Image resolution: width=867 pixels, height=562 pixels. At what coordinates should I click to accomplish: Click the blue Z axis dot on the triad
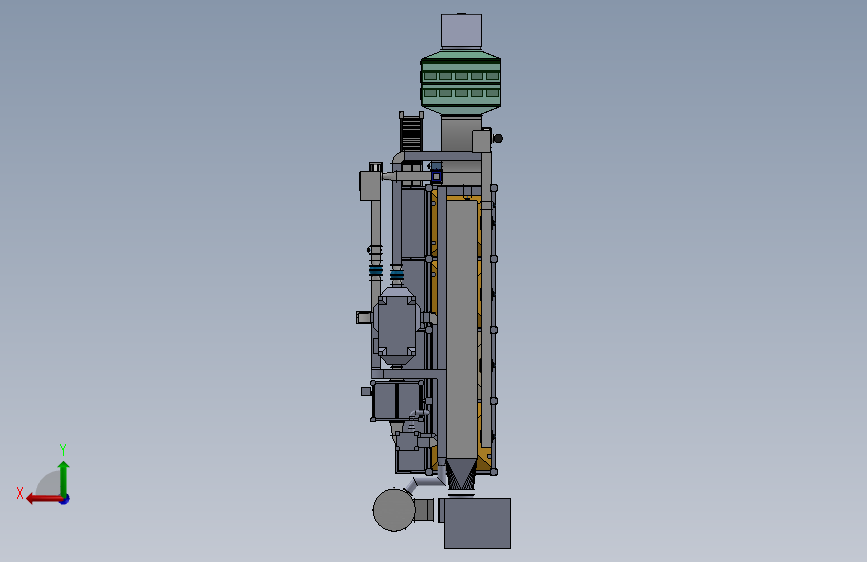click(65, 499)
